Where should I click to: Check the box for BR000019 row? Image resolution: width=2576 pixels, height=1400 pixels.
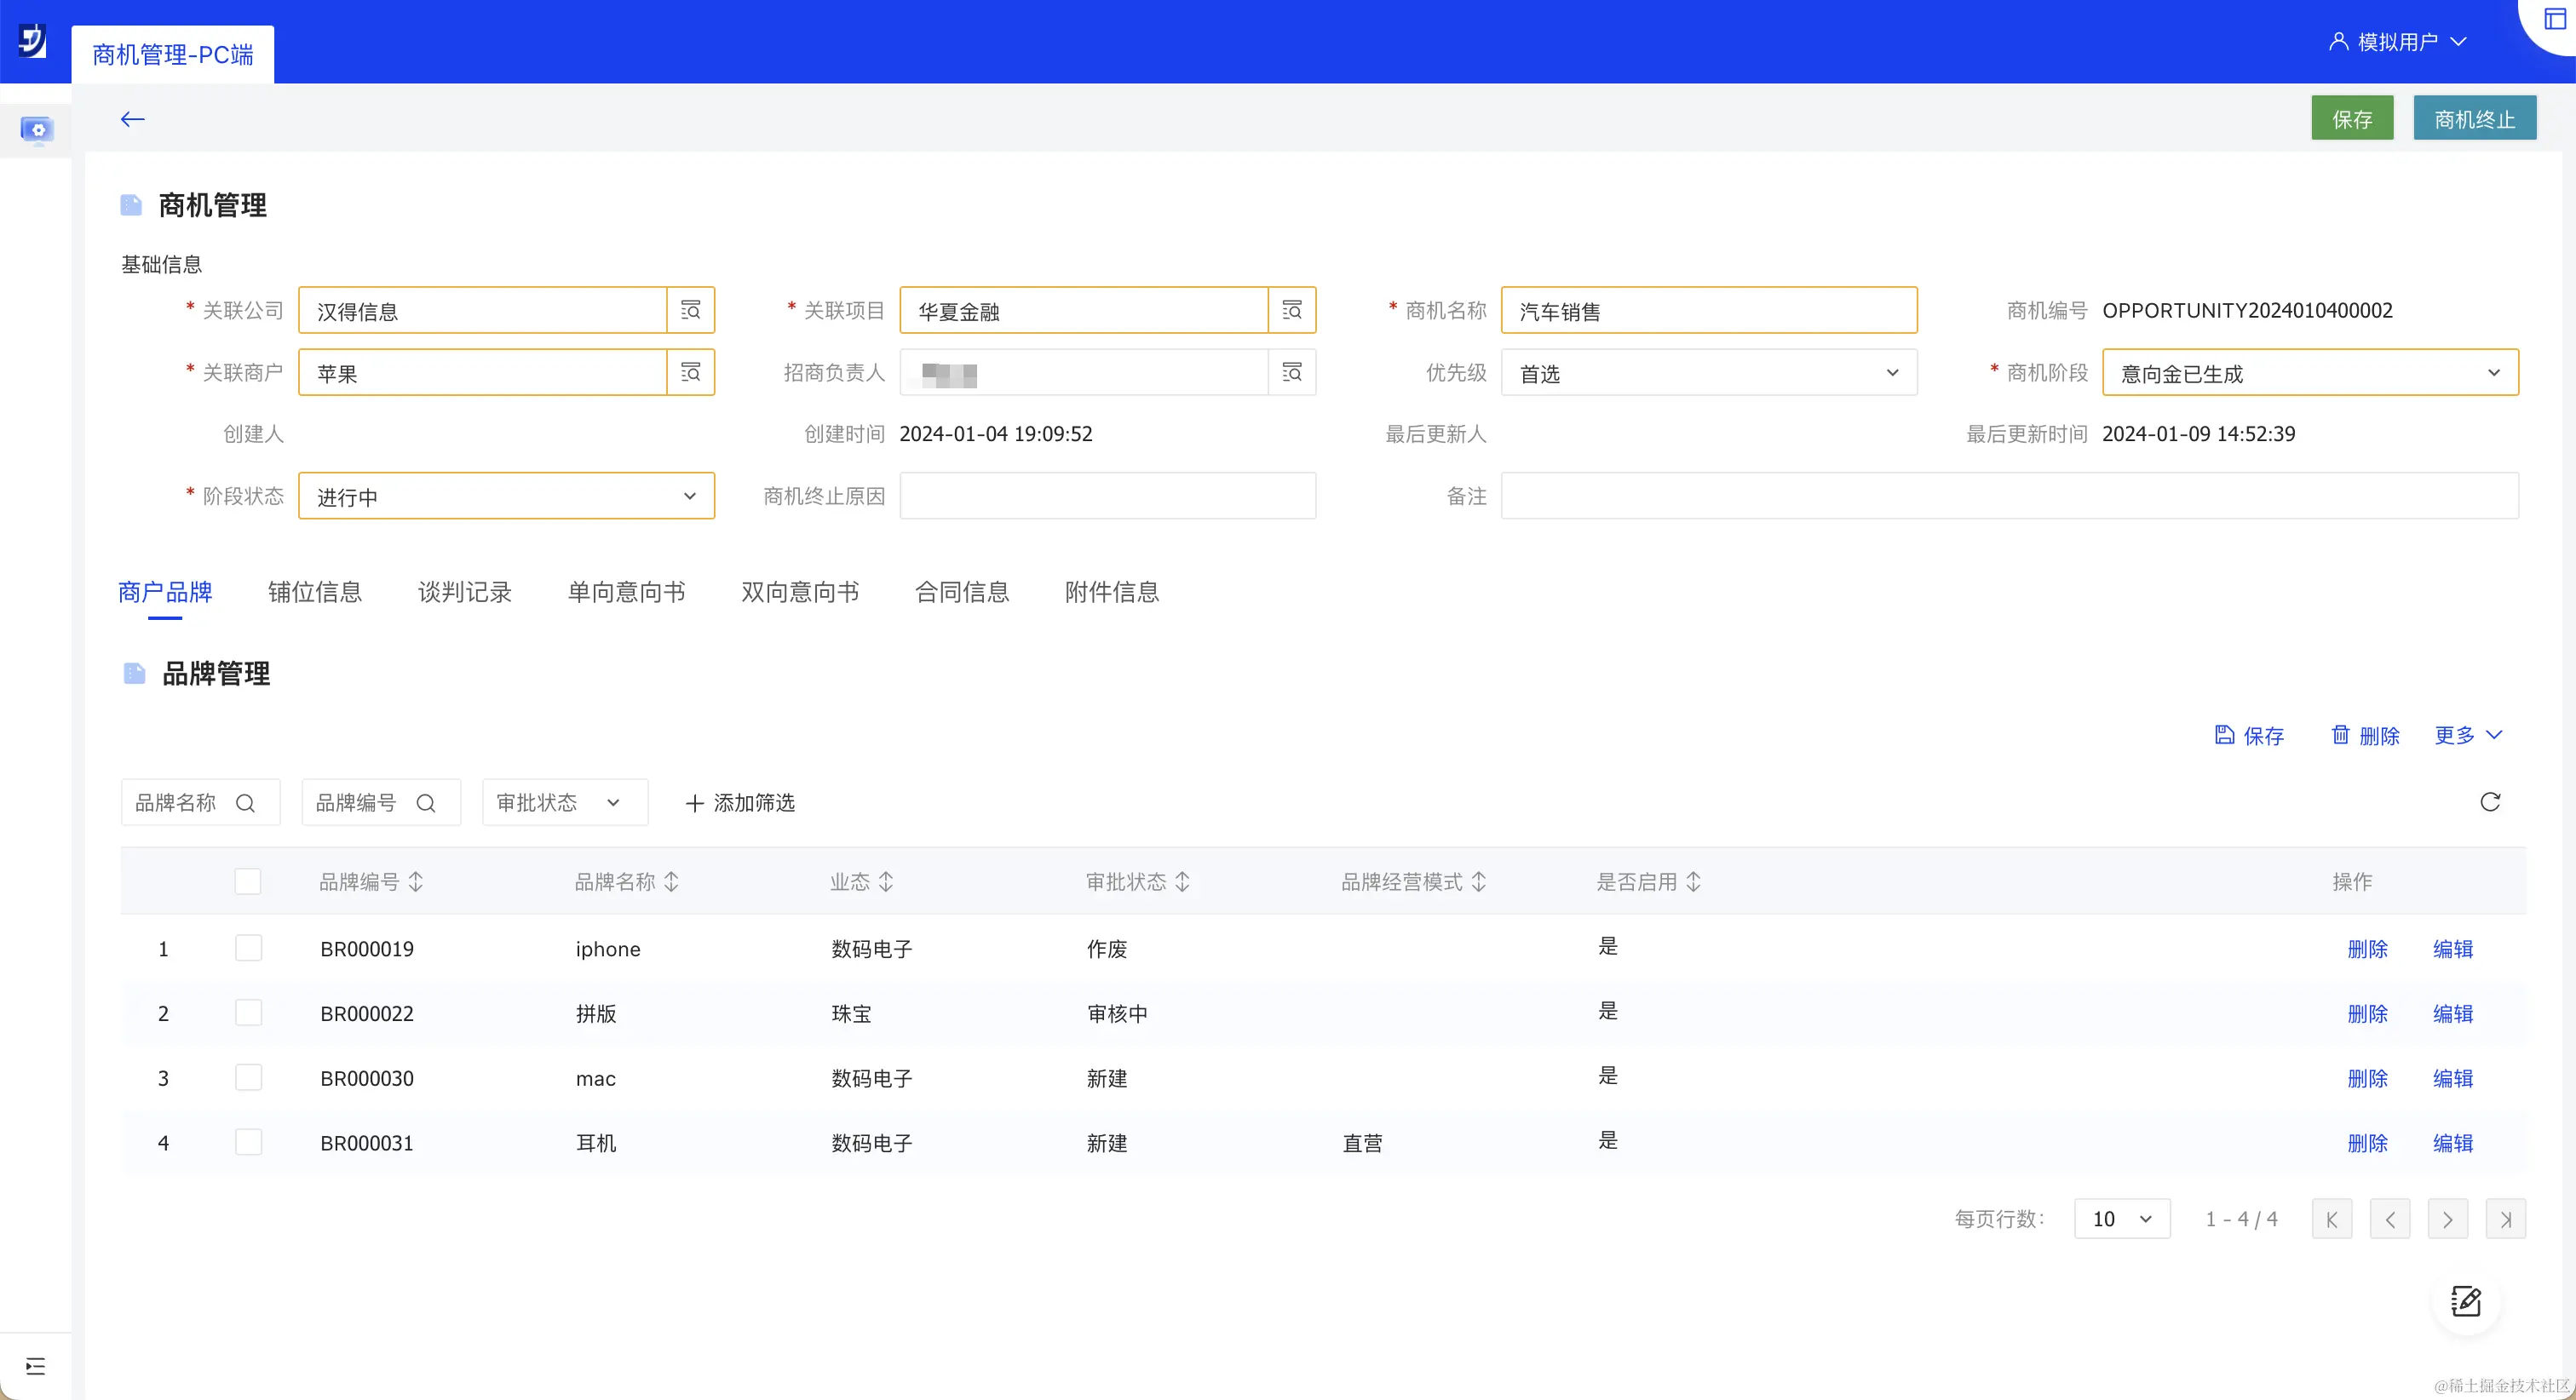pyautogui.click(x=248, y=947)
